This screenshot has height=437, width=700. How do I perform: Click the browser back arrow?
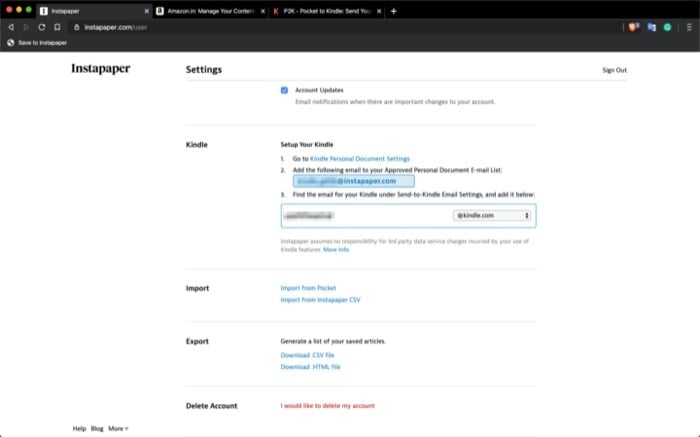click(11, 27)
